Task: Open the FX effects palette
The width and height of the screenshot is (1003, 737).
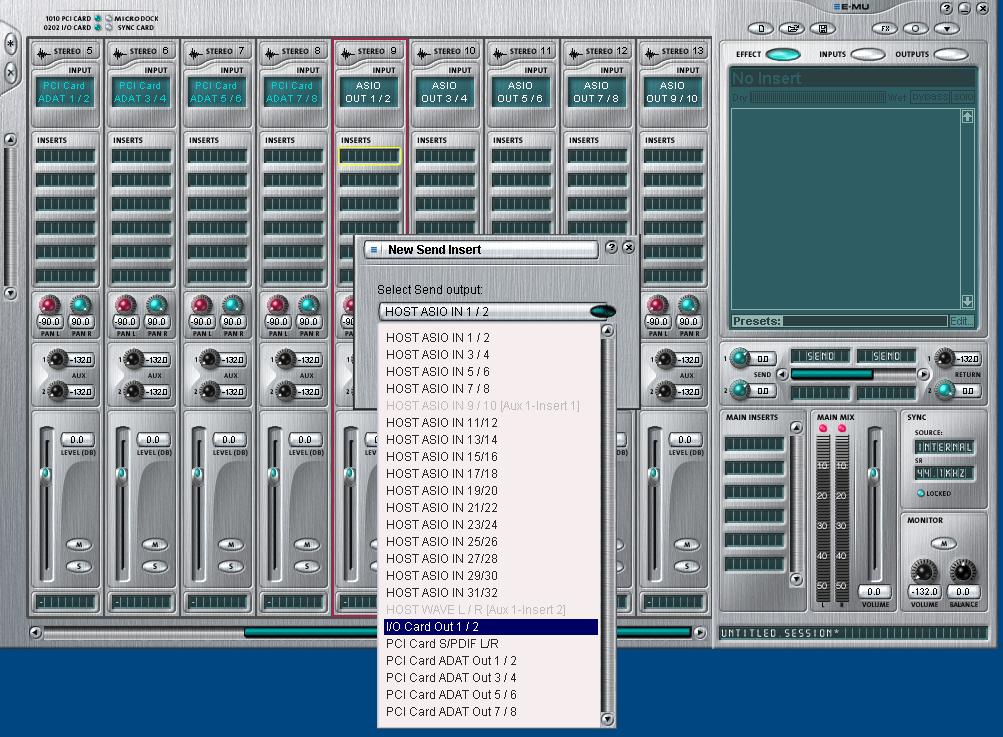Action: pyautogui.click(x=885, y=29)
